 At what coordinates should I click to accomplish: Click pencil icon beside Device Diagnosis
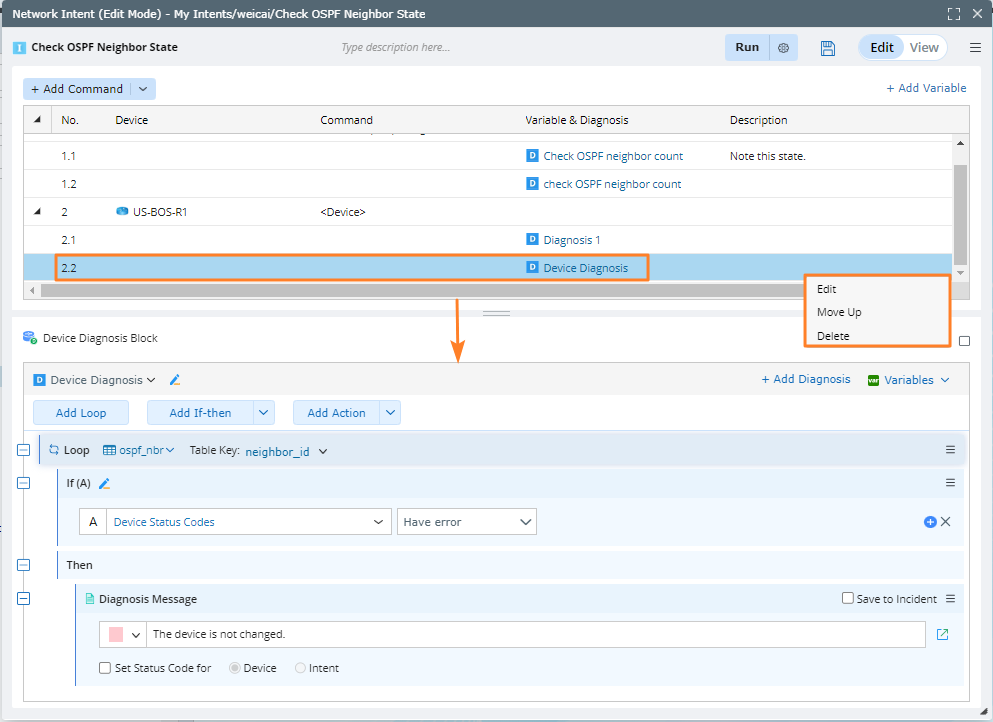pos(175,380)
